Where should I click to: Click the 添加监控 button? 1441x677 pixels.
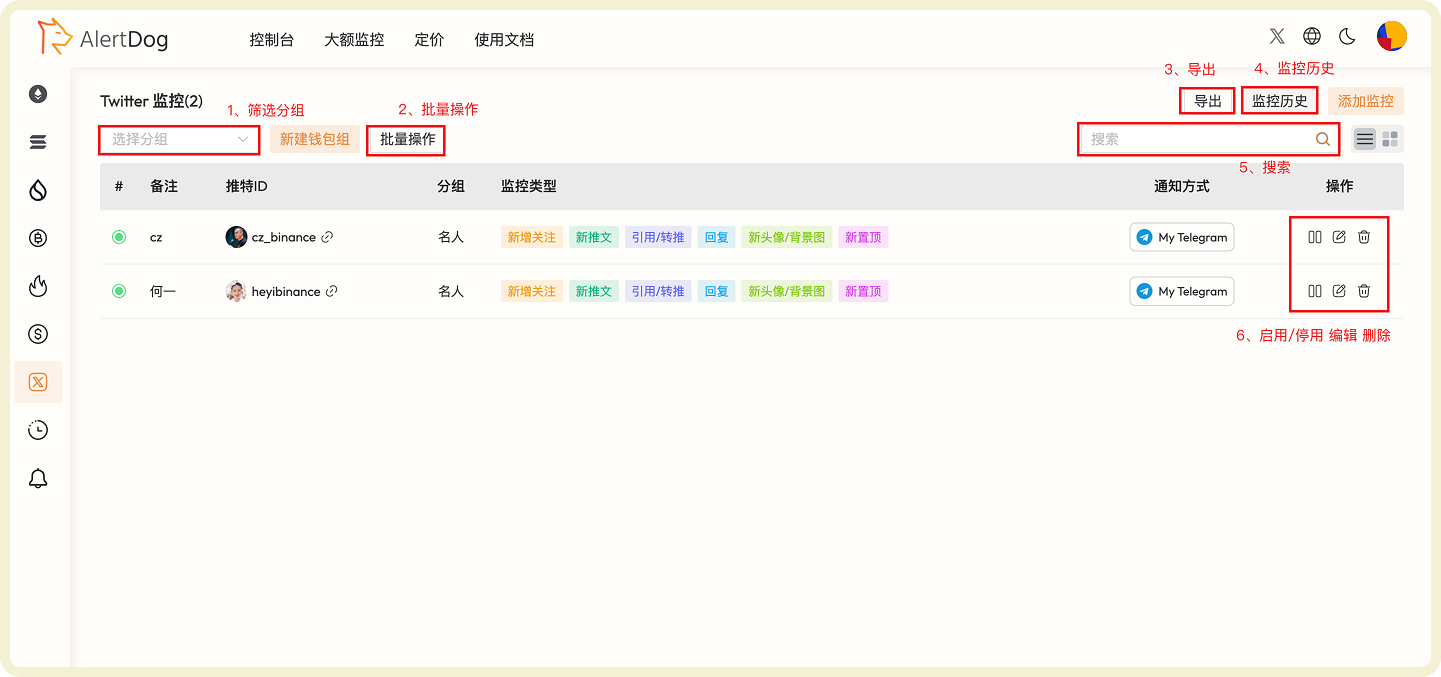pyautogui.click(x=1366, y=101)
